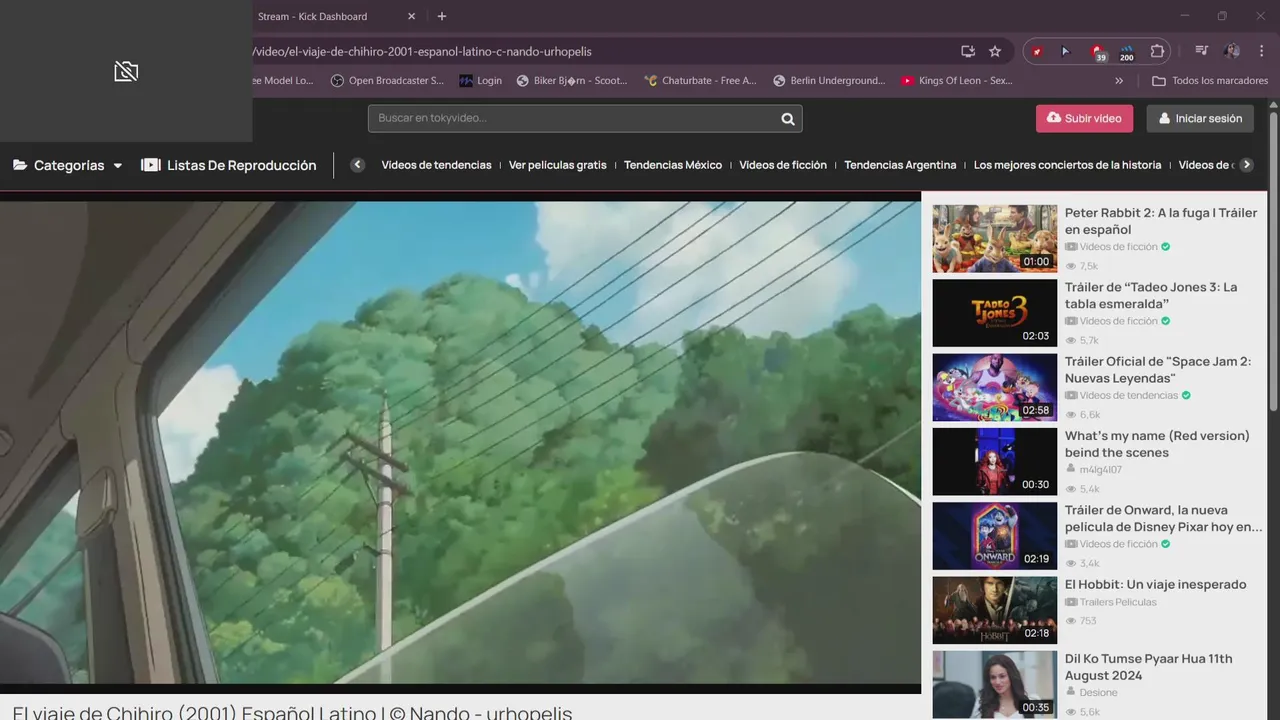Open the Extensions puzzle icon
Screen dimensions: 1280x720
[x=1157, y=51]
